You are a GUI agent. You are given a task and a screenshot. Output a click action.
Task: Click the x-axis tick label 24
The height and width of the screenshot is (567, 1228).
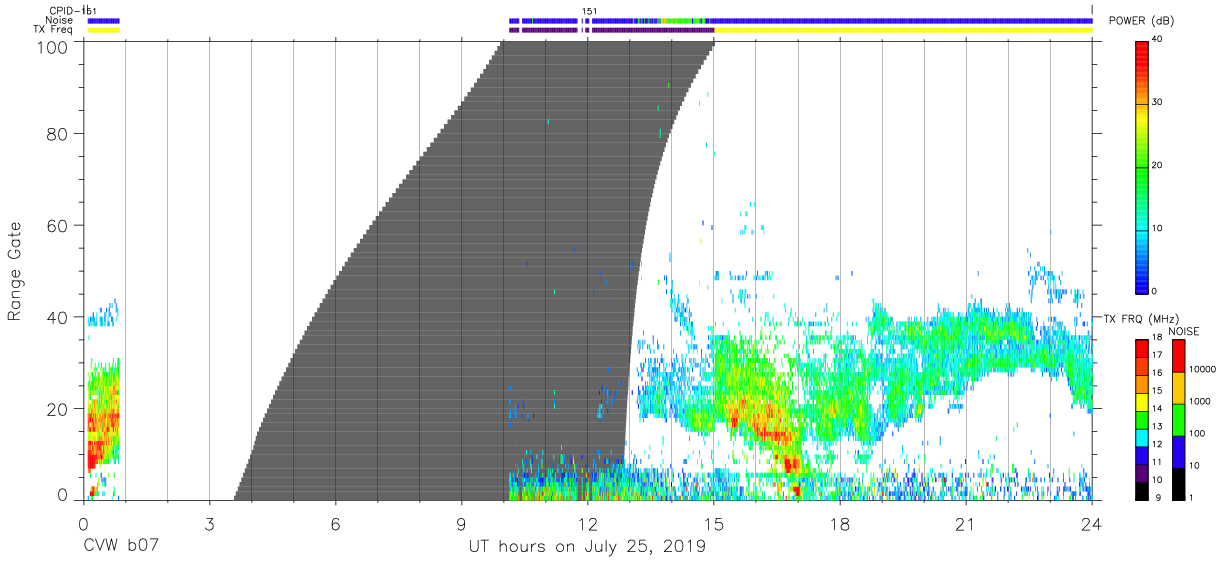click(x=1092, y=523)
